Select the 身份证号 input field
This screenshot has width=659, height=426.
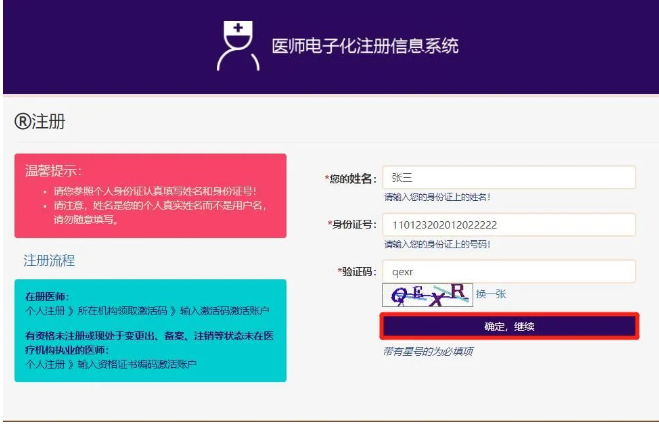(509, 225)
